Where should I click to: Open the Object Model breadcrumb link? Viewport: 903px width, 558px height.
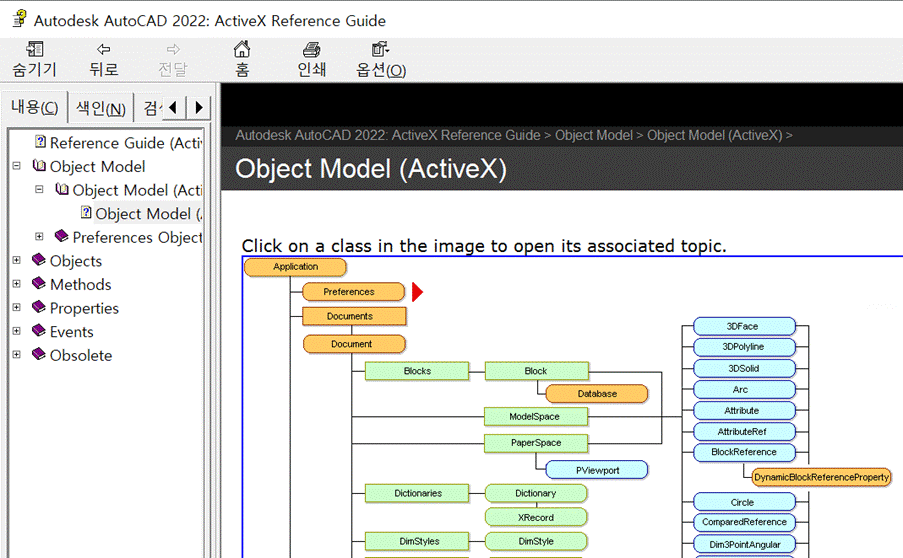click(x=594, y=135)
